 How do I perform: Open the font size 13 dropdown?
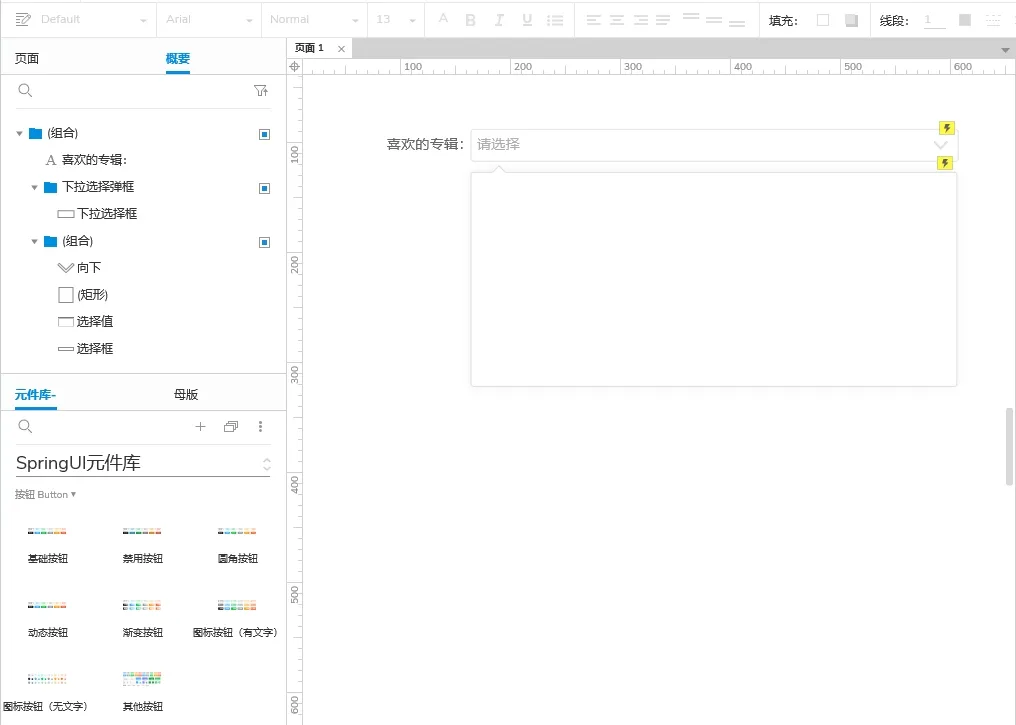coord(396,19)
